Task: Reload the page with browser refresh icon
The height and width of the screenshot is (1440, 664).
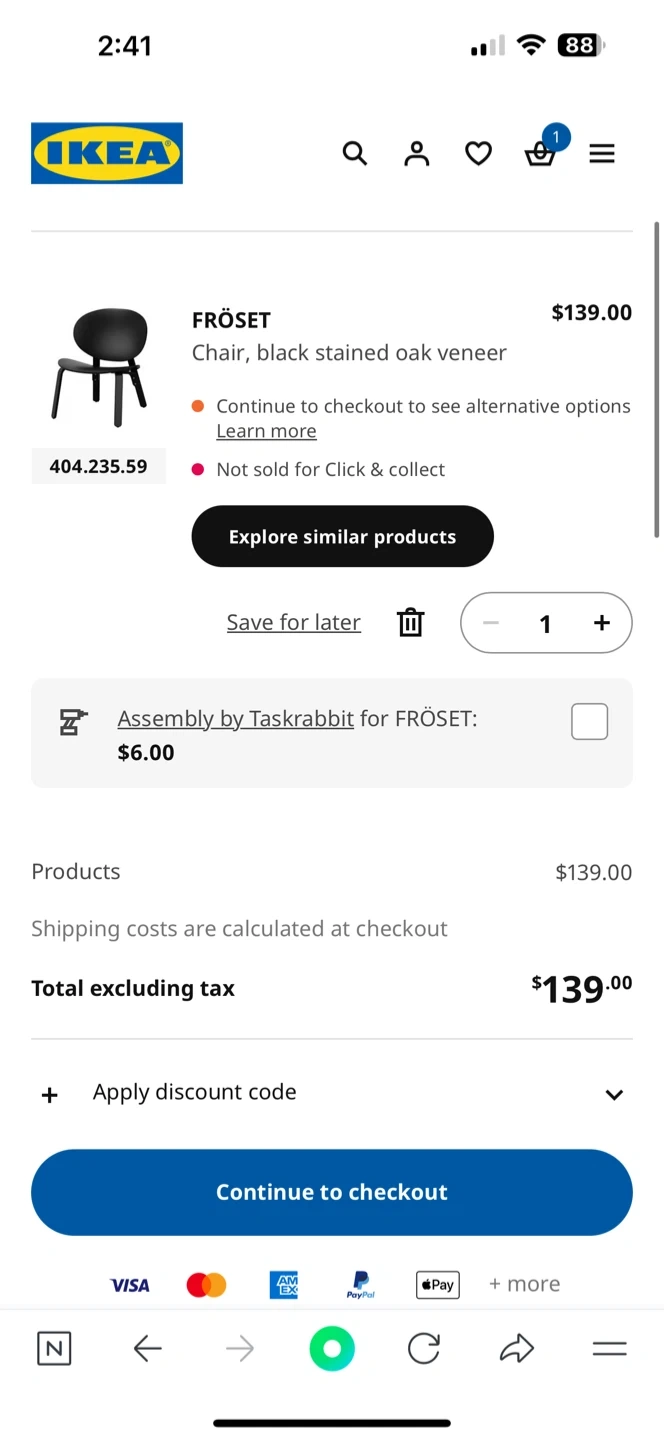Action: click(x=424, y=1349)
